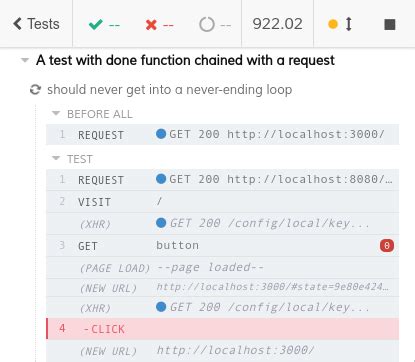Collapse the TEST commands section
This screenshot has width=415, height=362.
(x=56, y=158)
